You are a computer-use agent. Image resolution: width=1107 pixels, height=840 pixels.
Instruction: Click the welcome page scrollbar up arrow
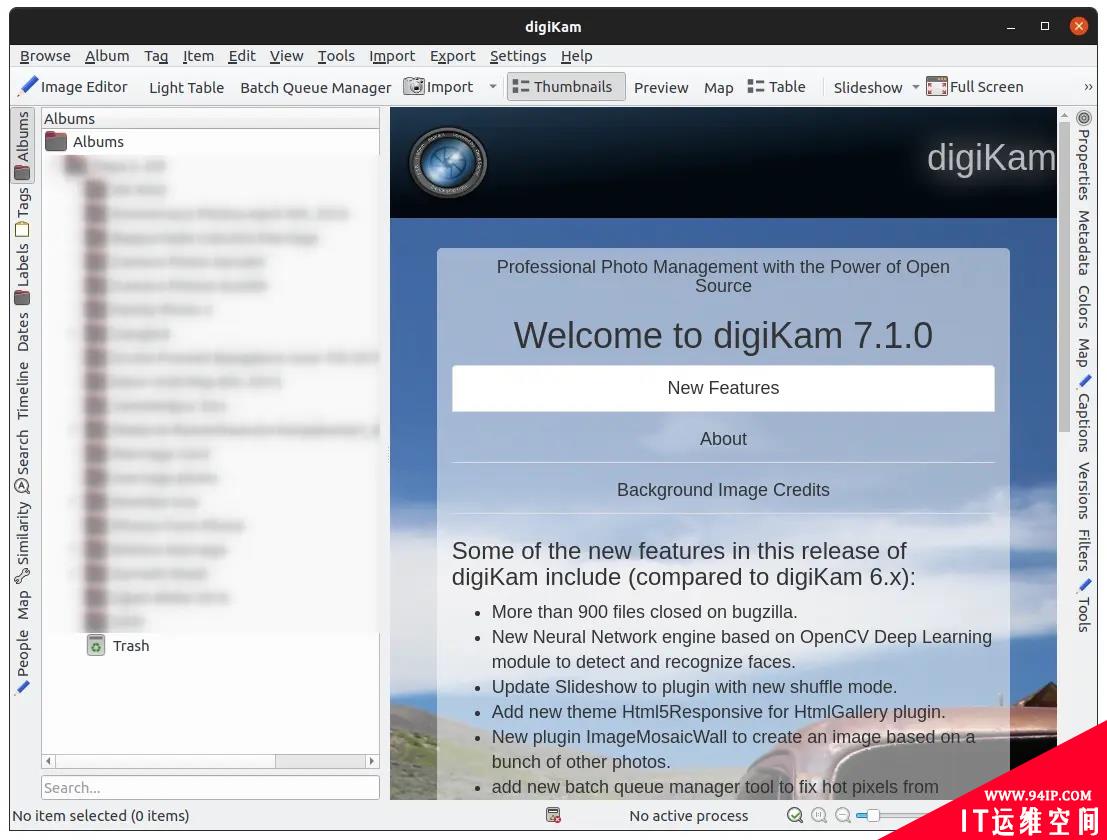coord(1065,114)
